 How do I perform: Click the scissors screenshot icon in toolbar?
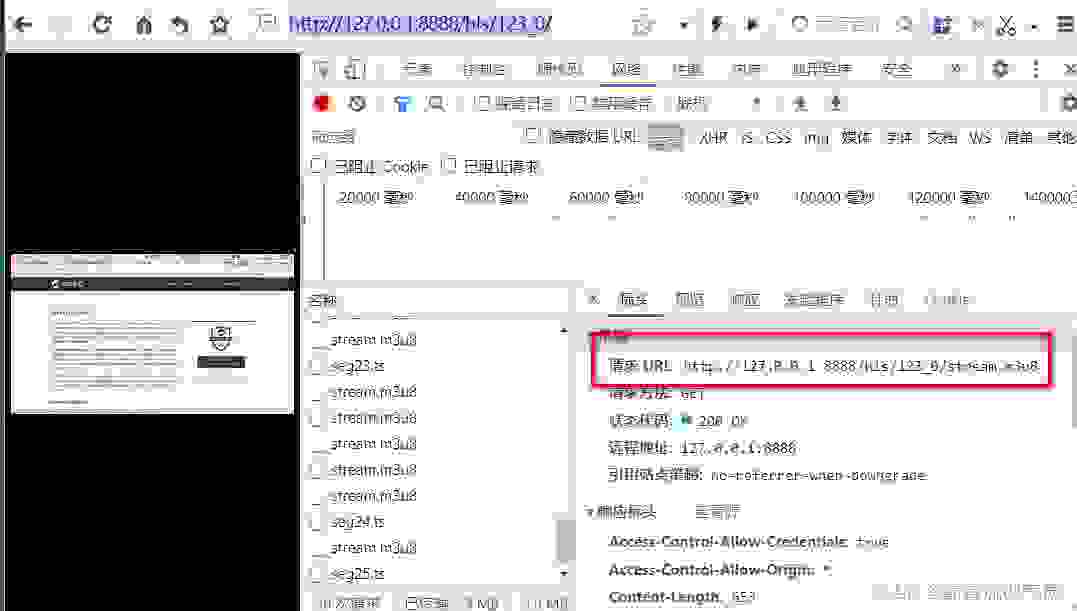[x=1006, y=25]
